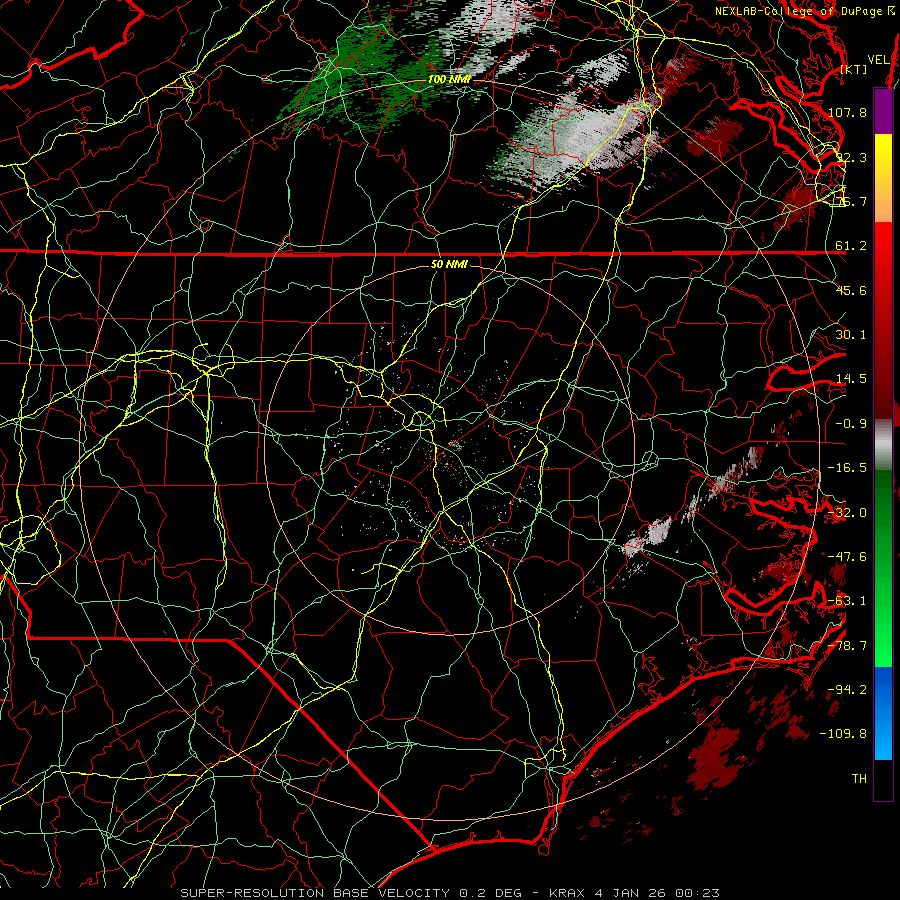Click the -94.2 value on velocity scale
Screen dimensions: 900x900
click(848, 690)
